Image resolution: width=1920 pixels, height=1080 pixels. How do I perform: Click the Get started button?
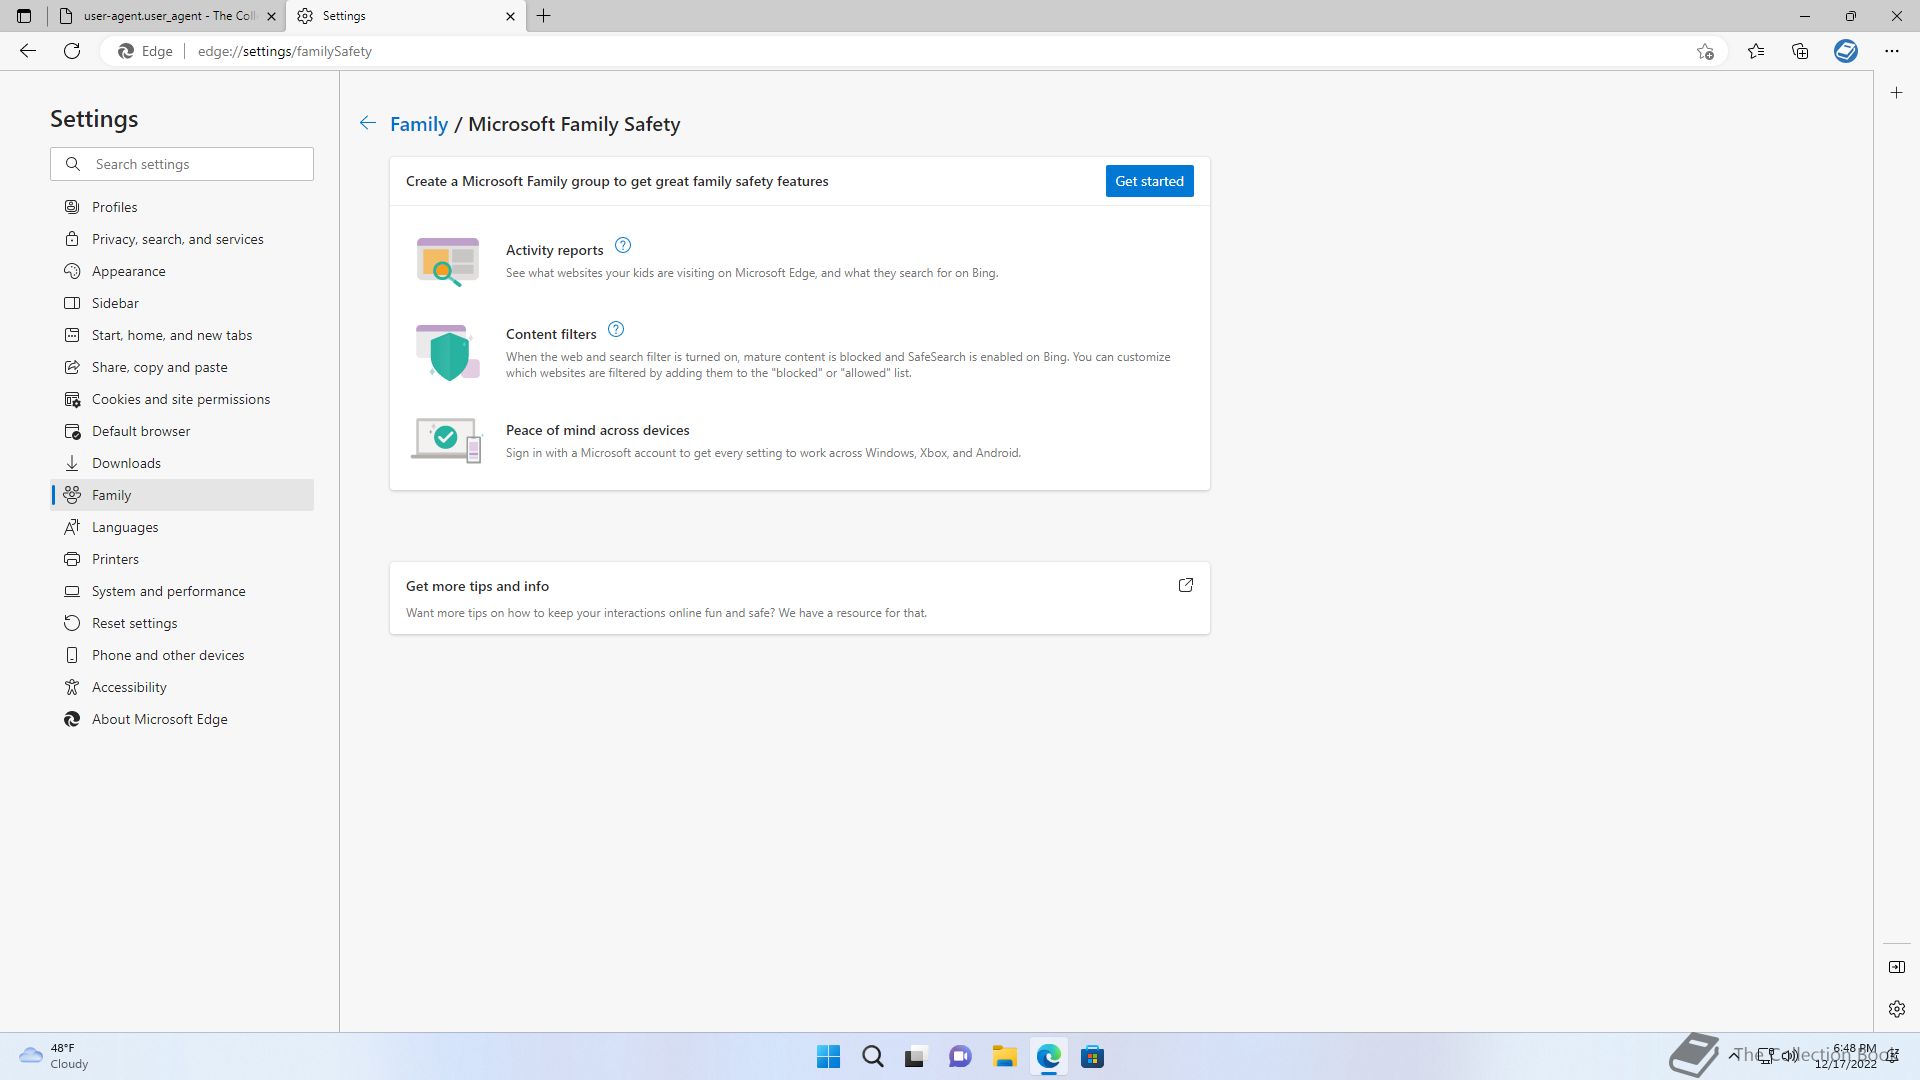[x=1149, y=181]
